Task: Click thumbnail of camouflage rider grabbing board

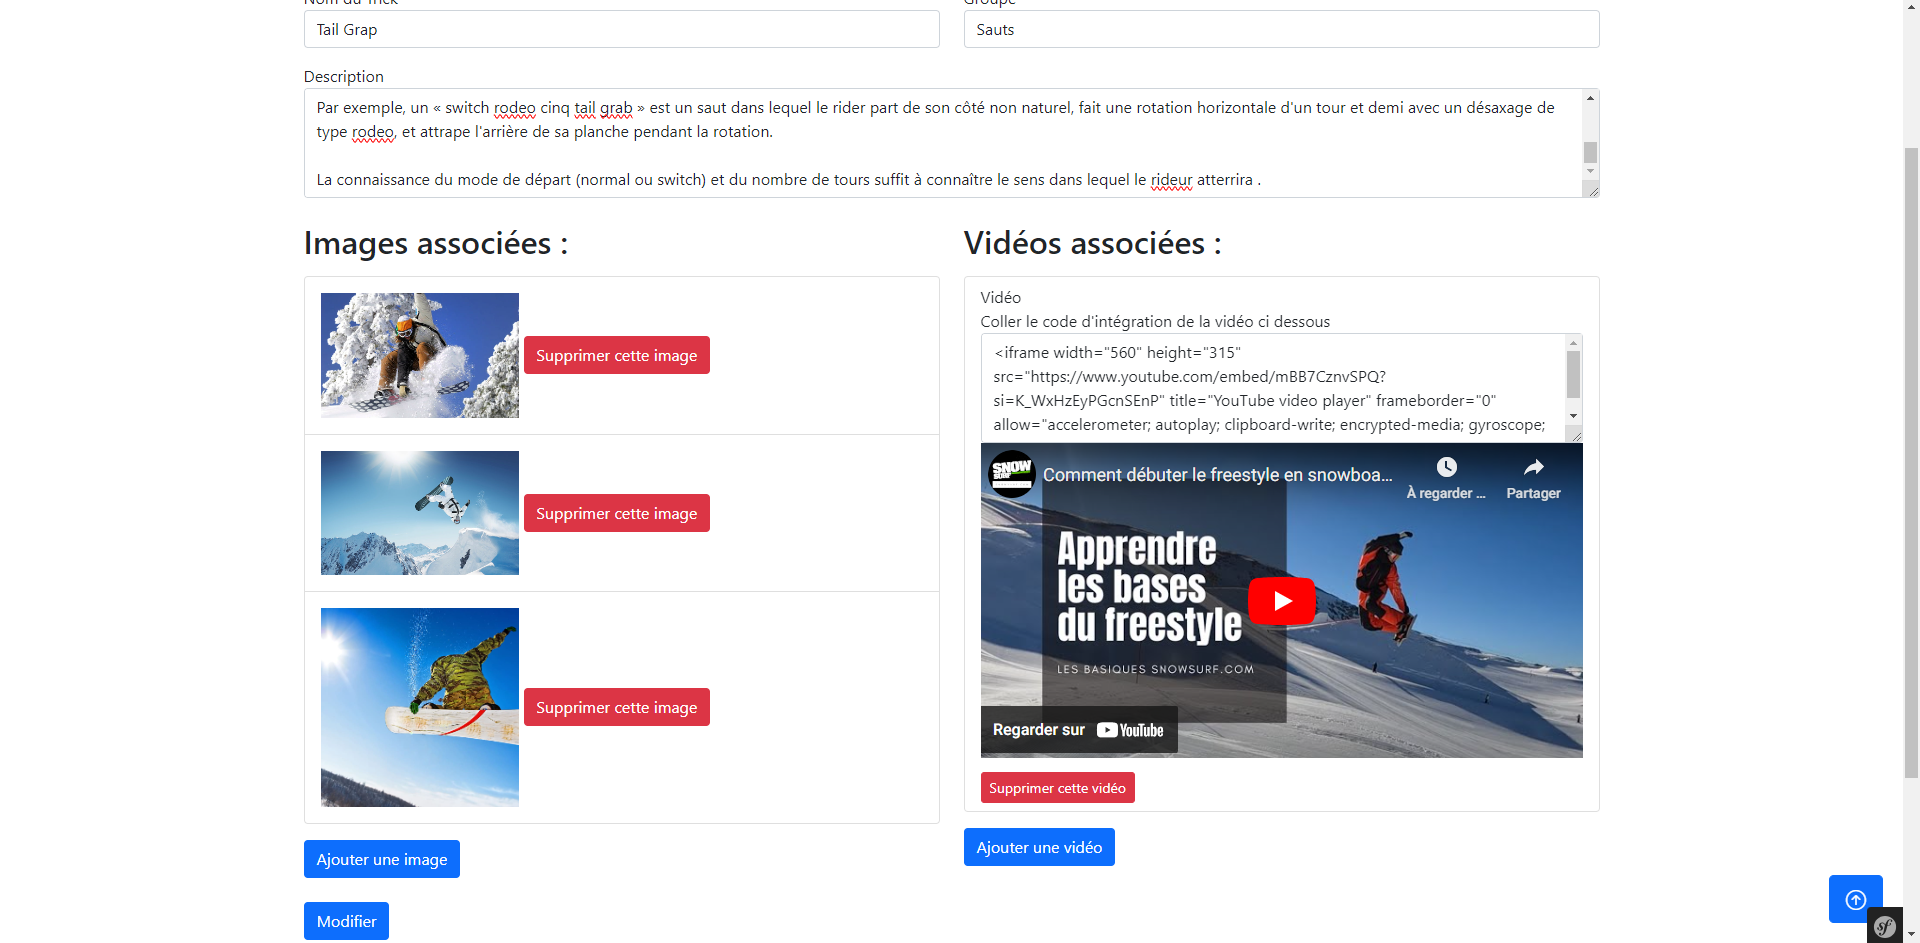Action: click(x=420, y=707)
